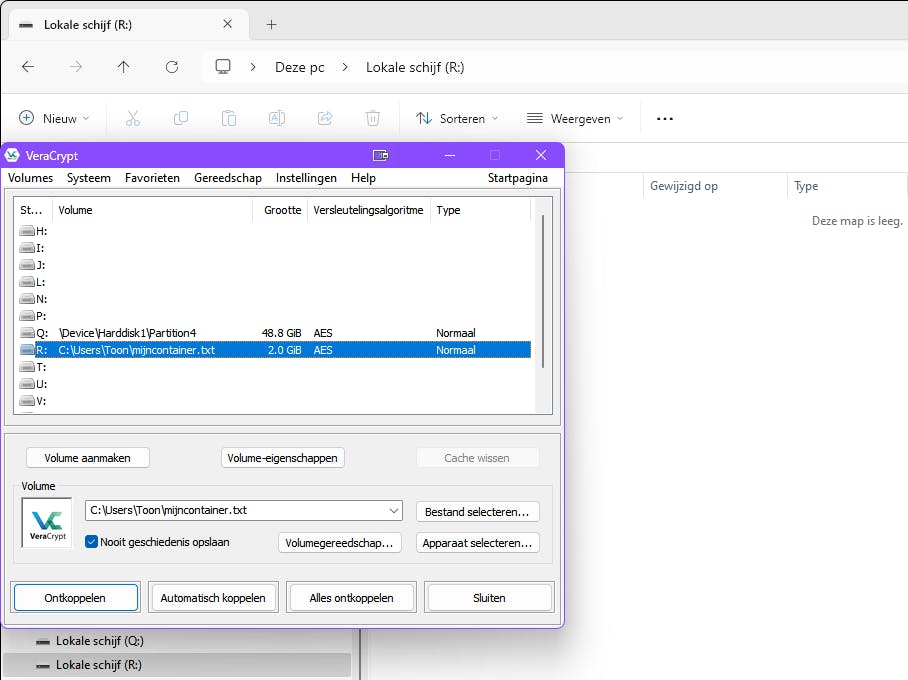Click the drive list vertical scrollbar
This screenshot has height=680, width=908.
click(x=543, y=291)
